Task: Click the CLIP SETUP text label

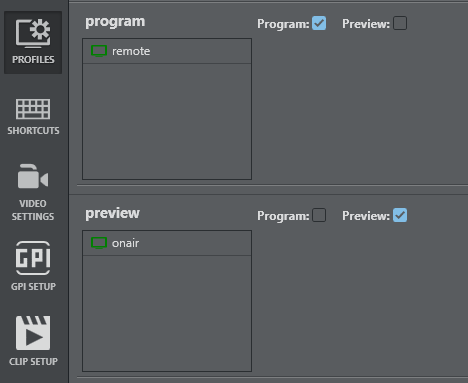Action: 33,362
